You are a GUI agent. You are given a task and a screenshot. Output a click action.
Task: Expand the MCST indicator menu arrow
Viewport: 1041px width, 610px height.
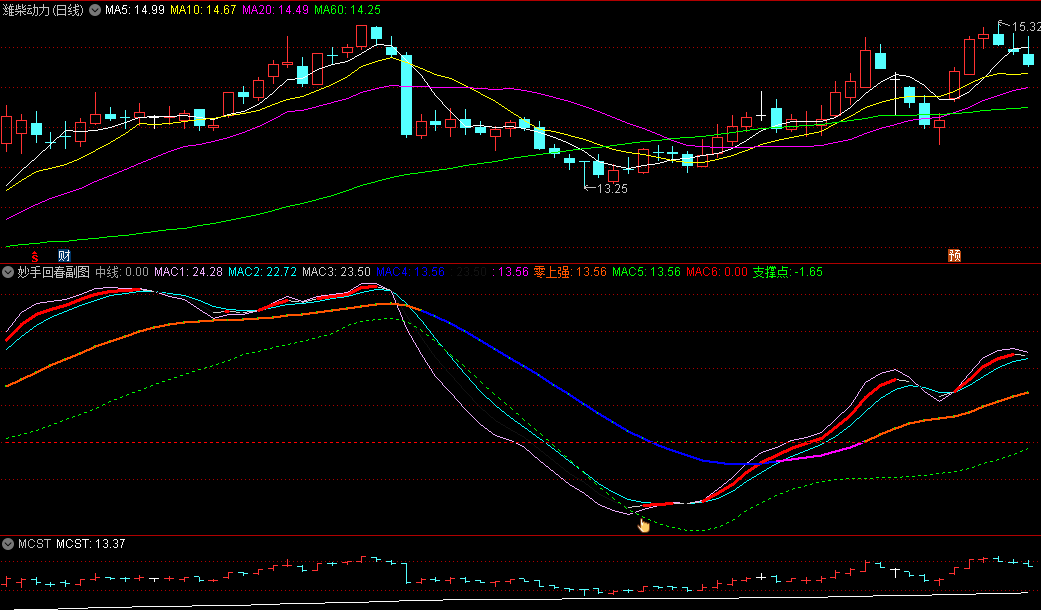point(8,544)
